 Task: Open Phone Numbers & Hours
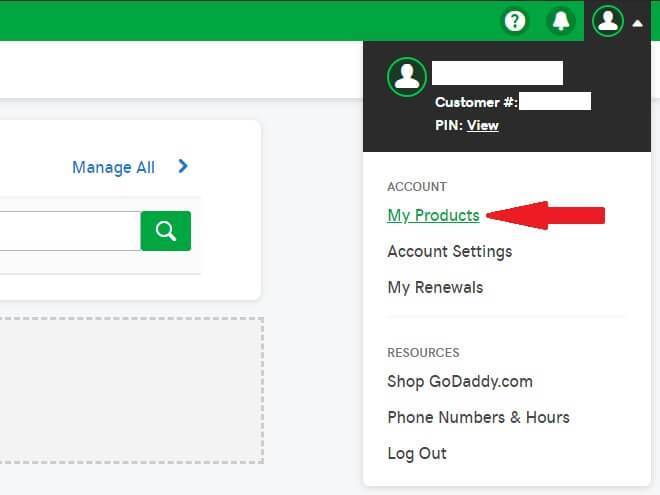(x=479, y=417)
